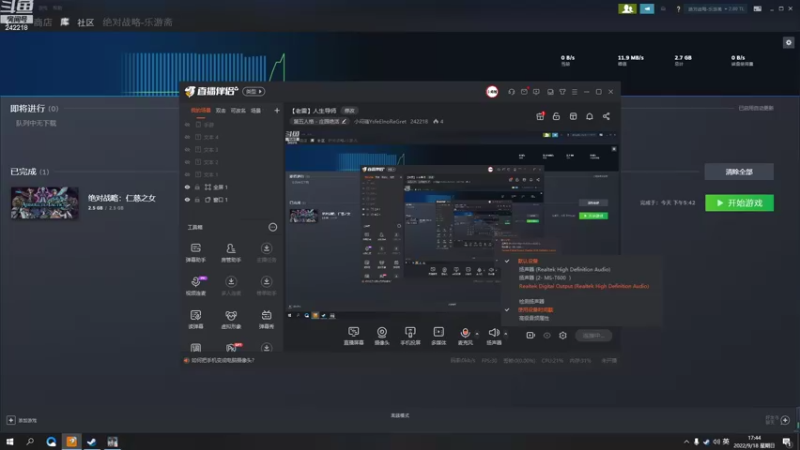Image resolution: width=800 pixels, height=450 pixels.
Task: Click the share icon in room bar
Action: click(606, 116)
